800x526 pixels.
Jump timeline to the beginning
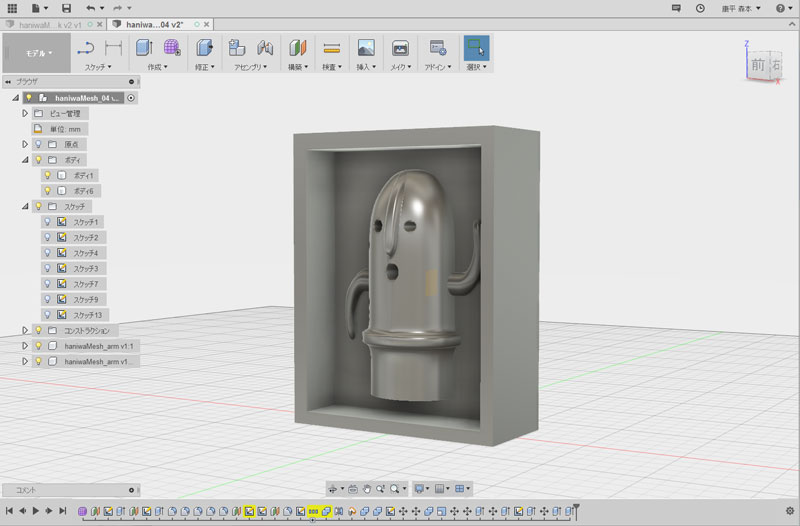(x=9, y=511)
